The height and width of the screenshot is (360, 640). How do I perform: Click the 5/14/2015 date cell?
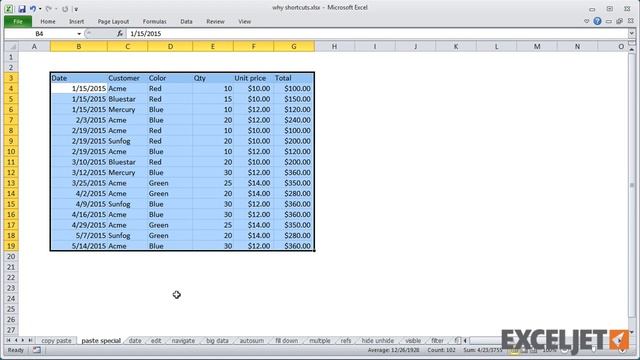point(79,246)
